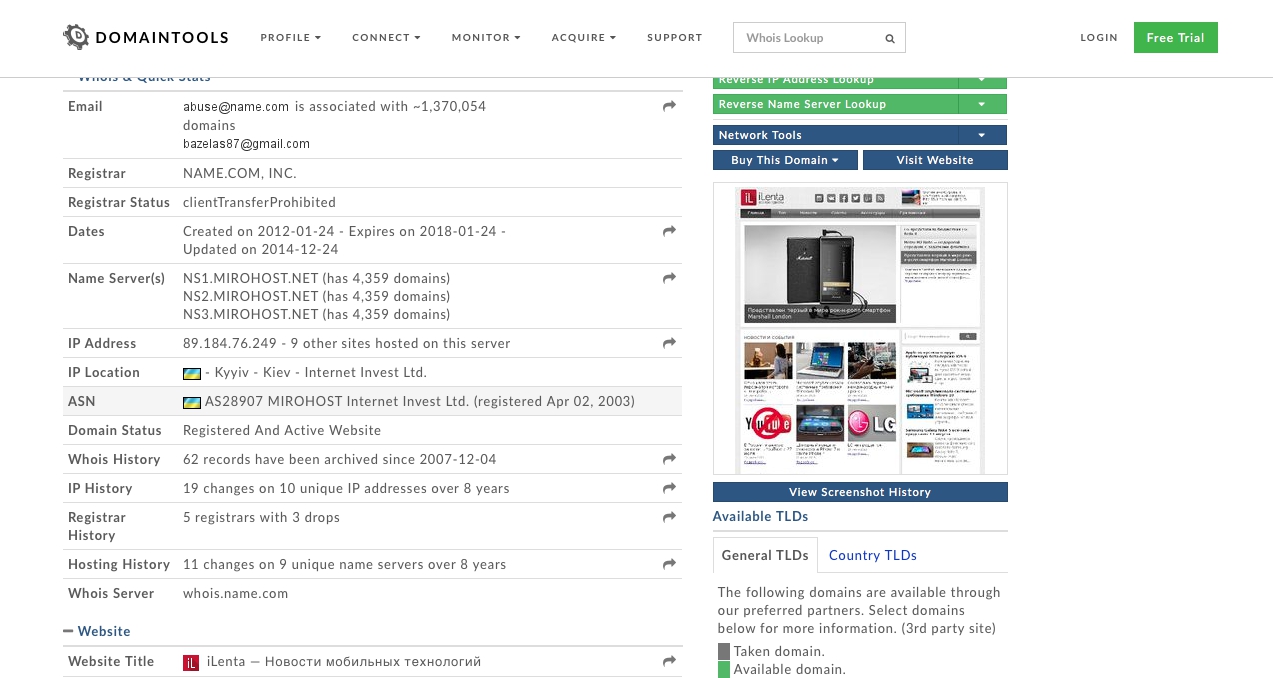The image size is (1273, 678).
Task: Click the share arrow in the Email row
Action: tap(669, 106)
